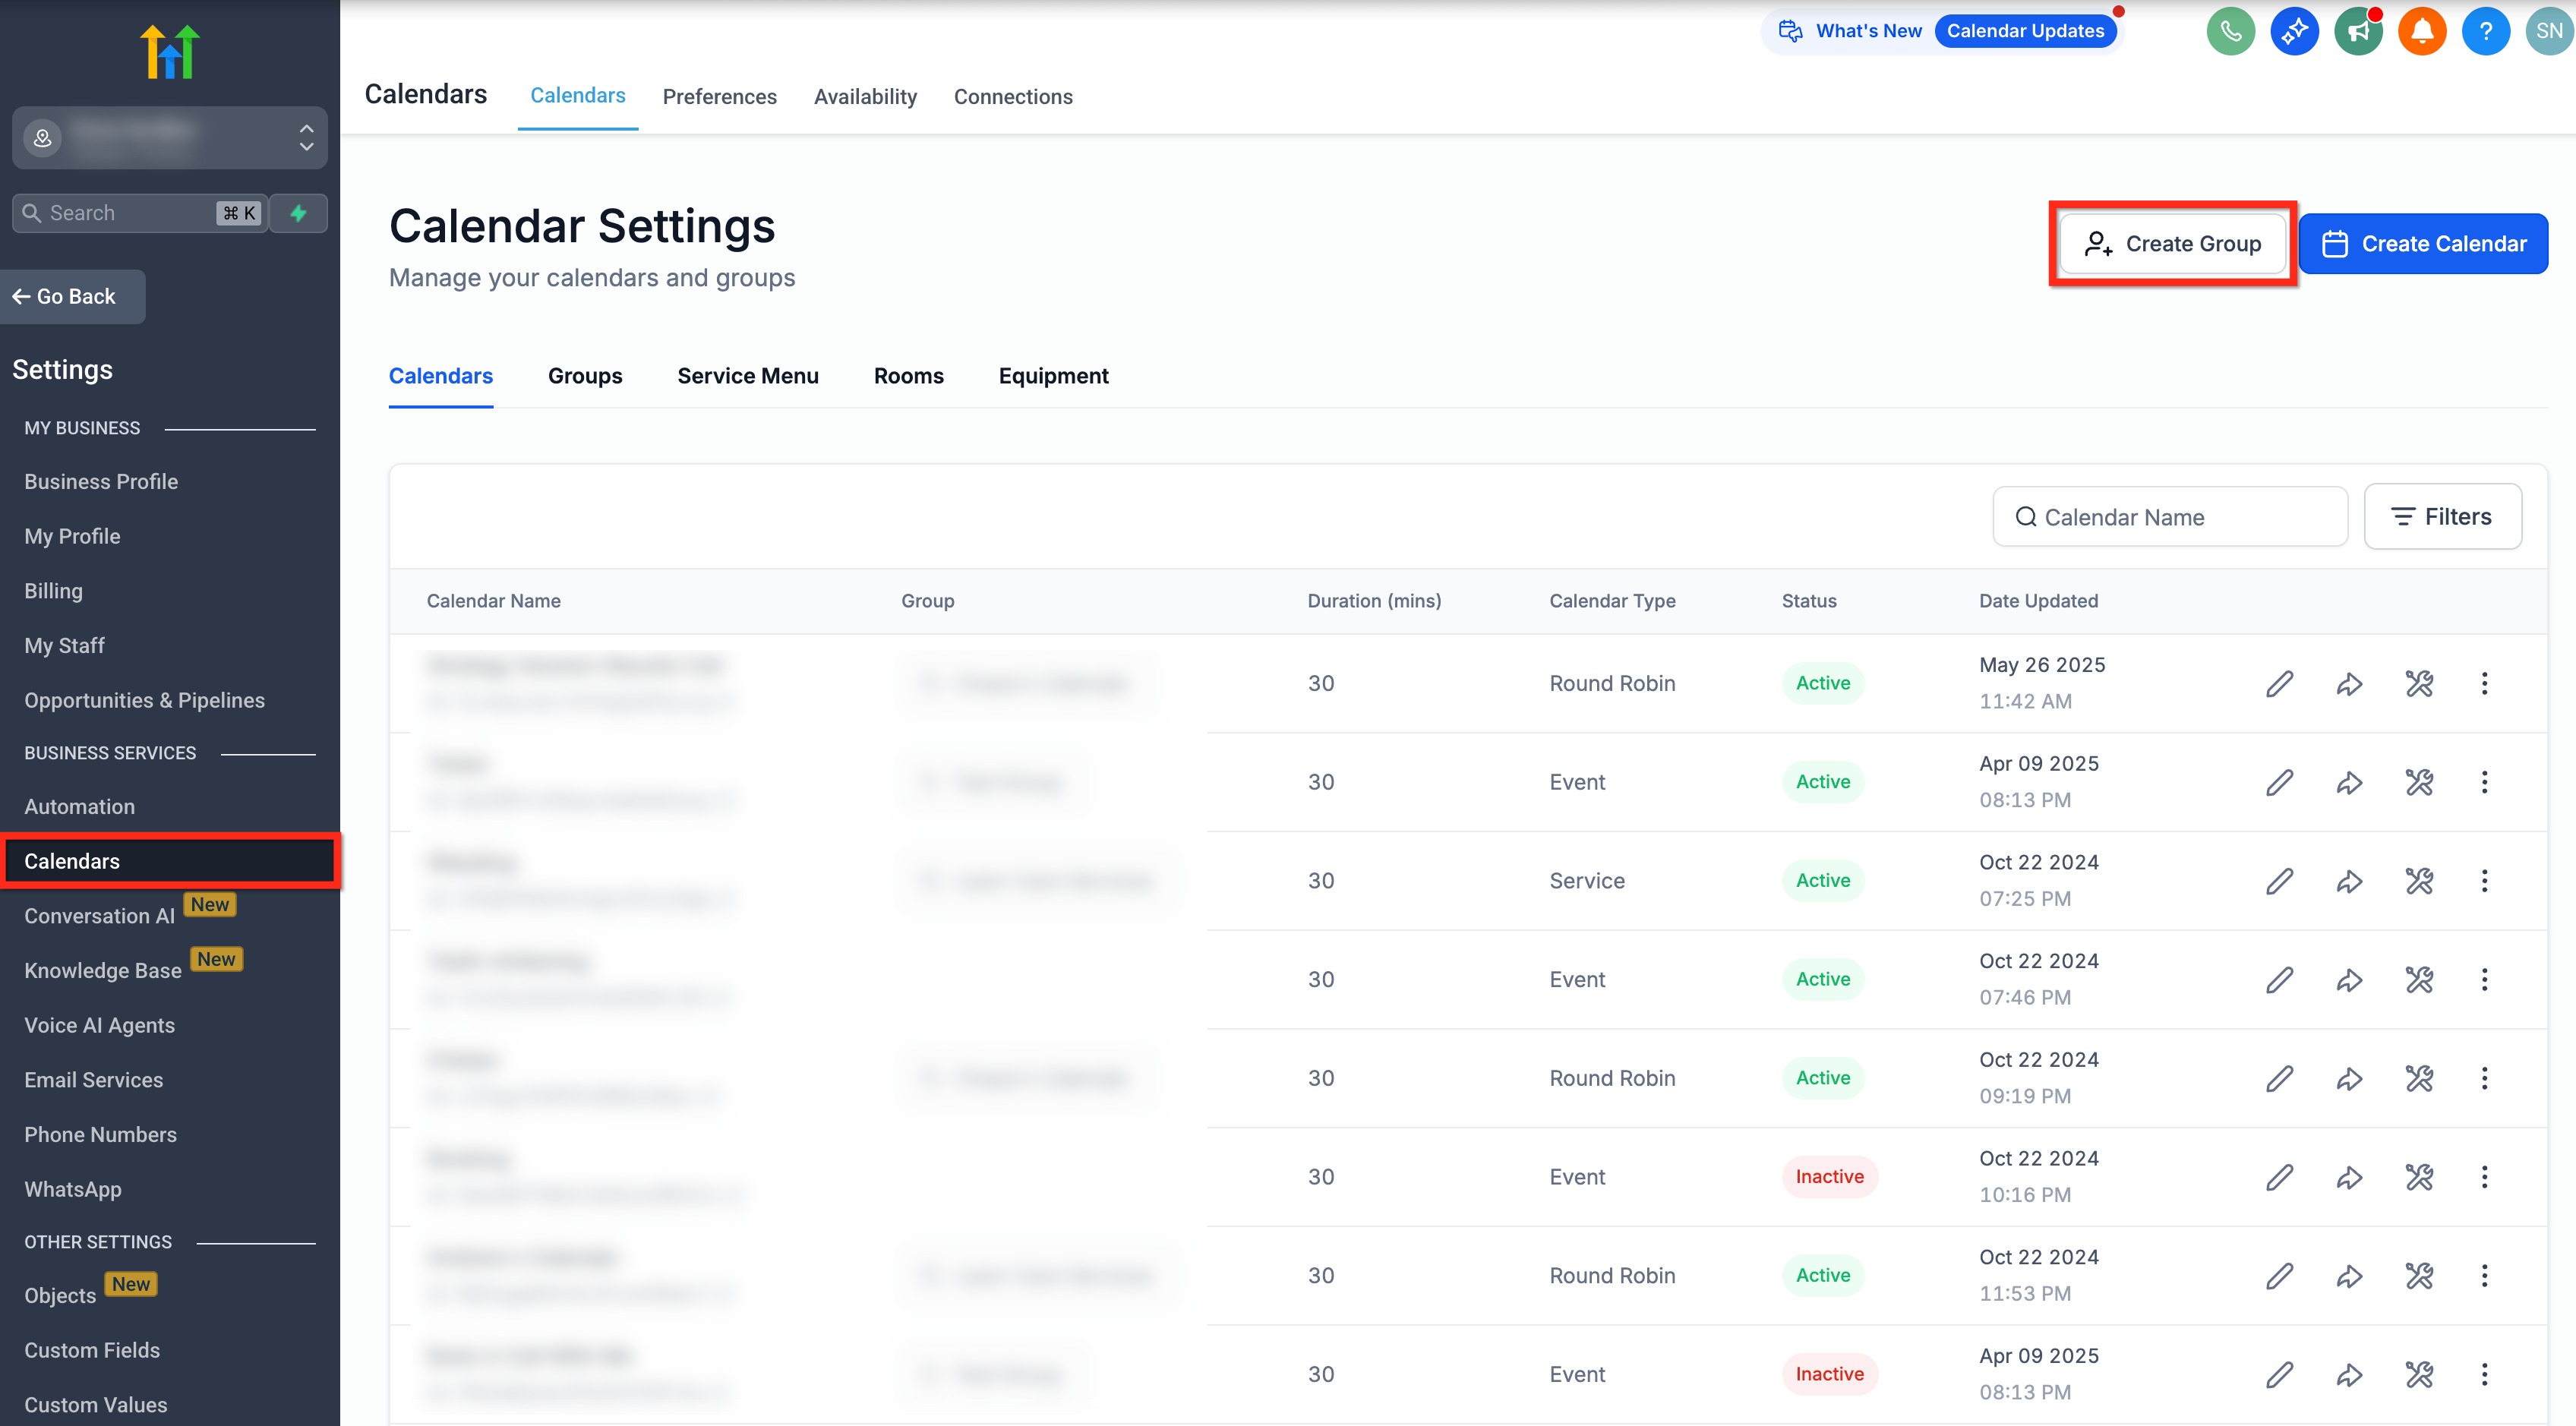Click share arrow icon on Service calendar row

click(2349, 881)
